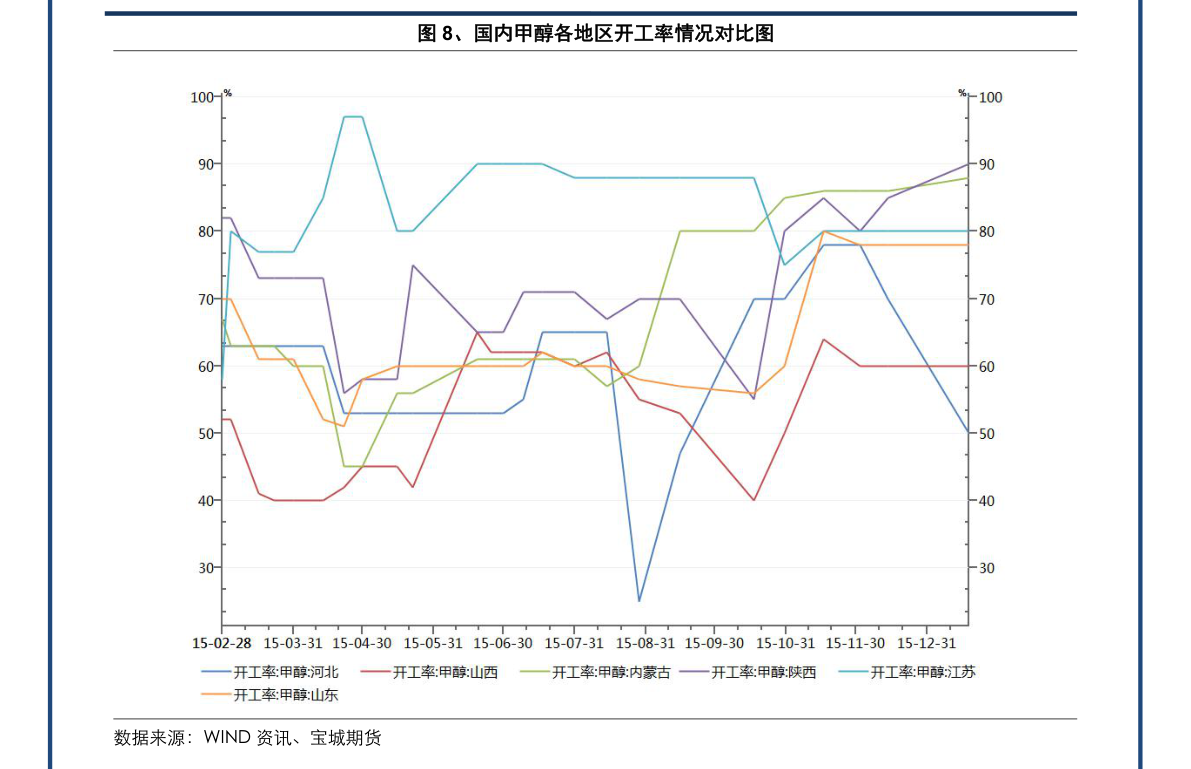Select the 开工率:甲醇:山东 legend label
1191x769 pixels.
(286, 695)
